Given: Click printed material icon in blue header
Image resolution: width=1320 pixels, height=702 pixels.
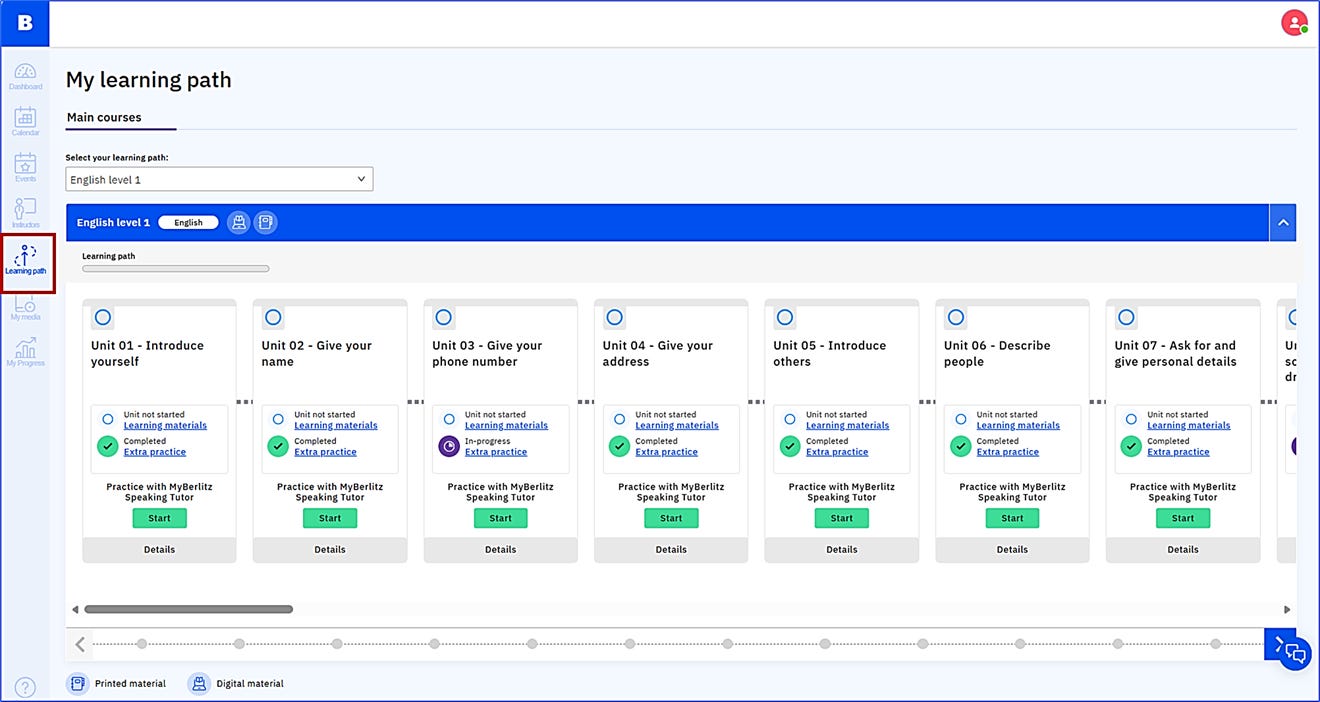Looking at the screenshot, I should point(265,223).
